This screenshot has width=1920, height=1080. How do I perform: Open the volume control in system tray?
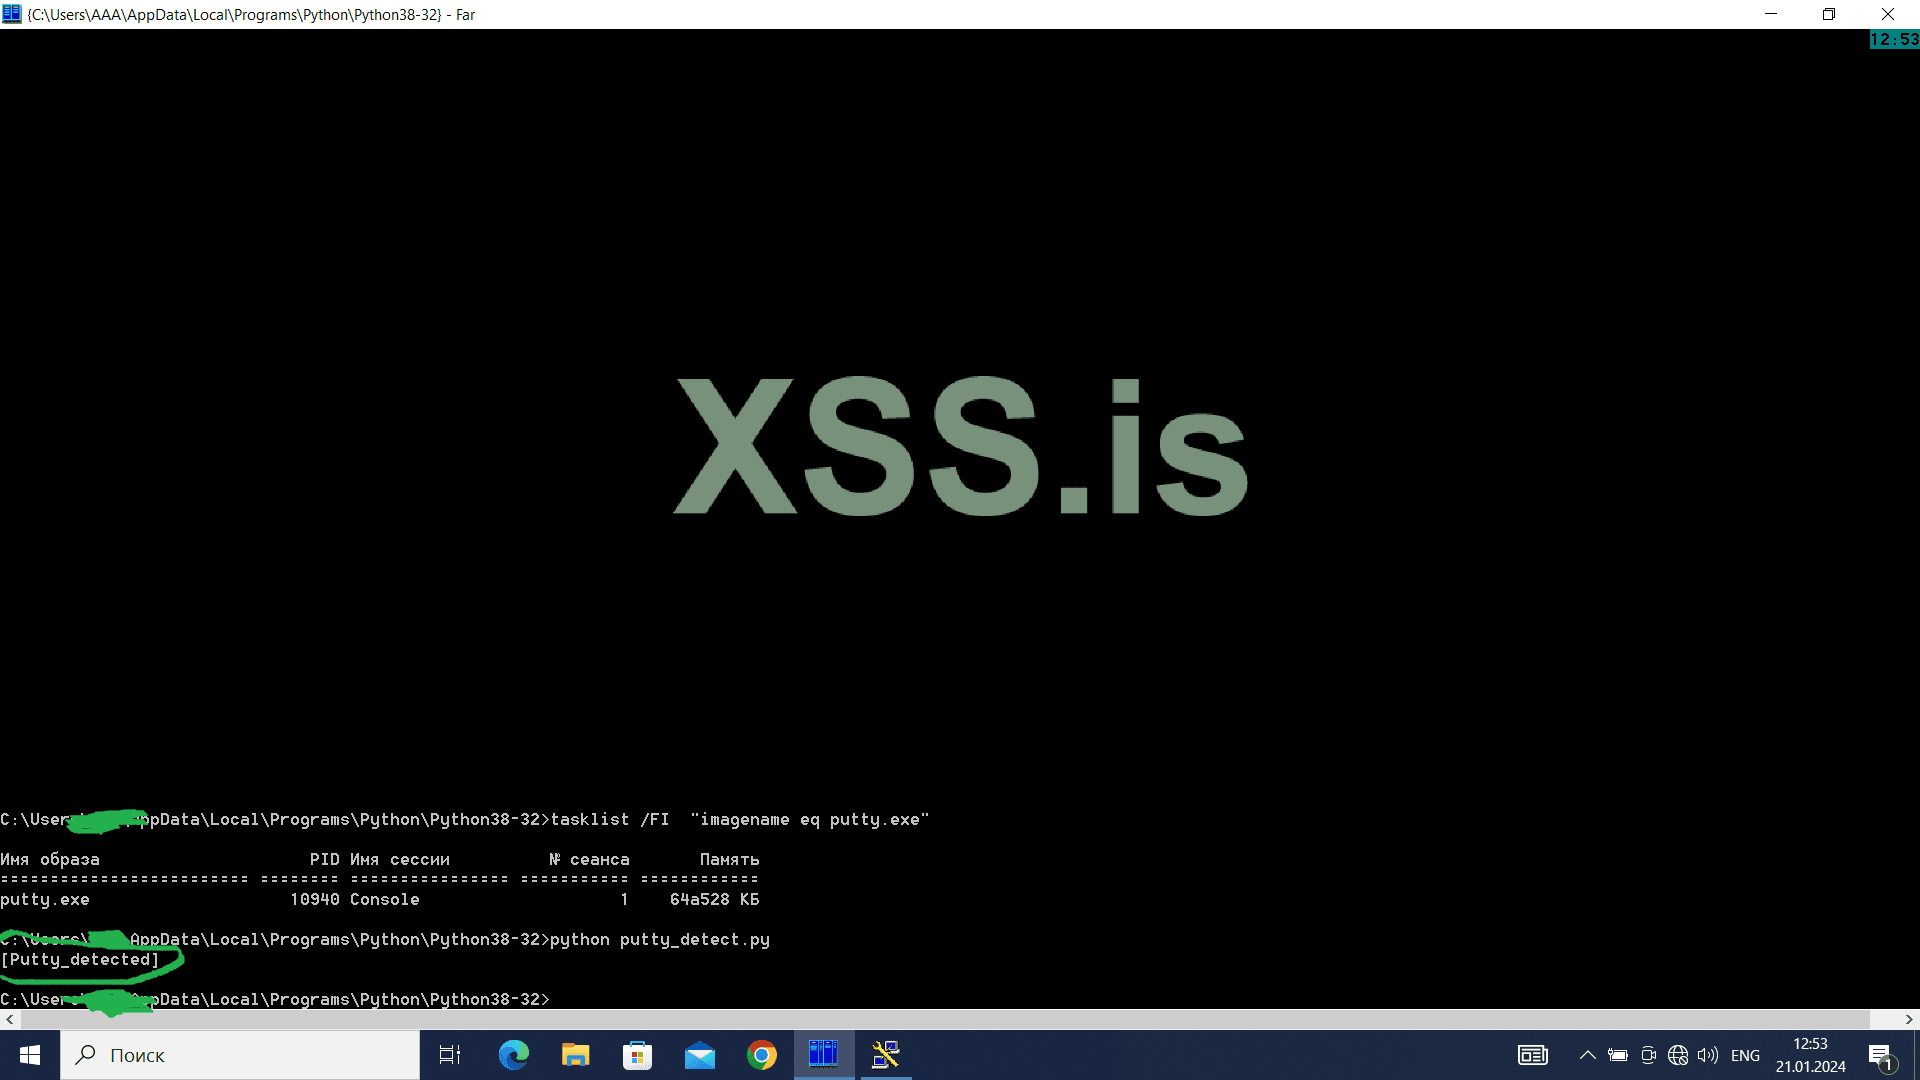click(1707, 1055)
